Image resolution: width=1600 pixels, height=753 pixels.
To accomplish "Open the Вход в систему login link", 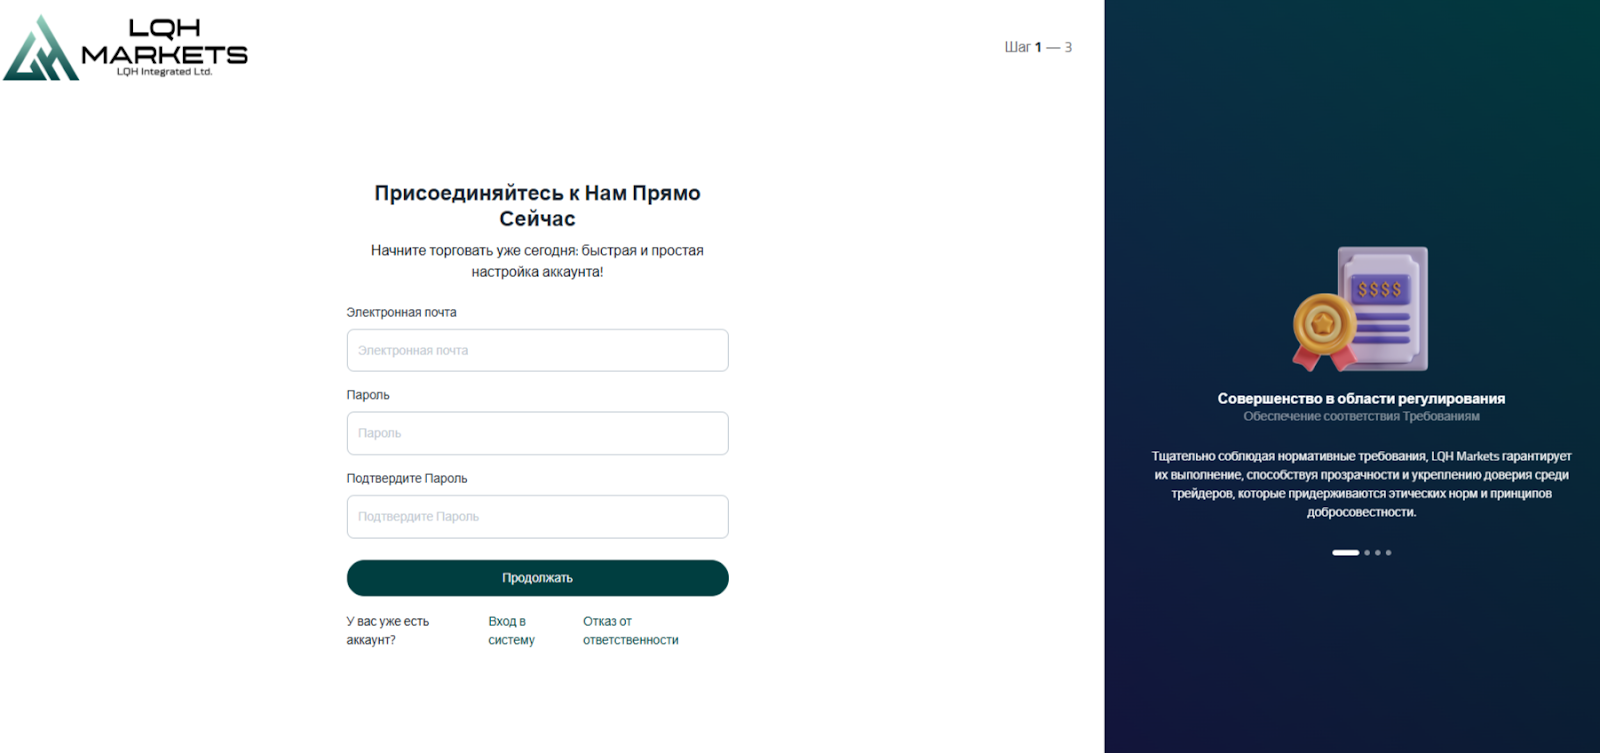I will (511, 631).
